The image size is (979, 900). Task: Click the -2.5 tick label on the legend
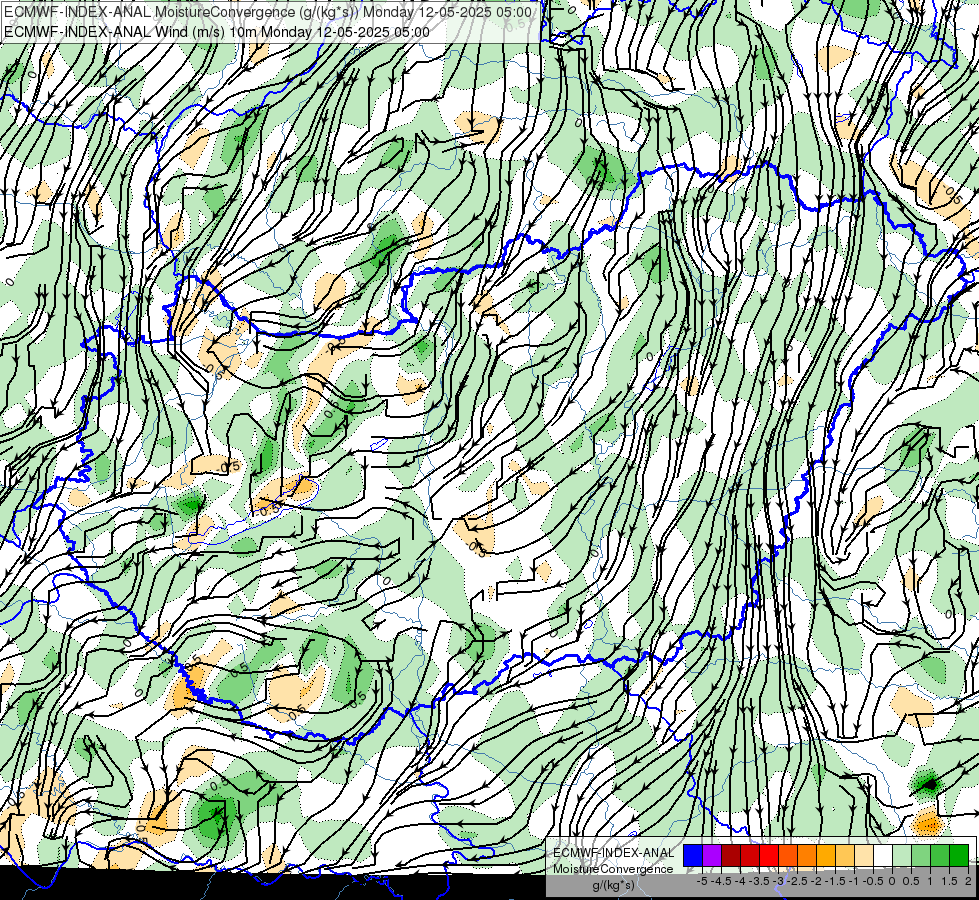(x=795, y=881)
